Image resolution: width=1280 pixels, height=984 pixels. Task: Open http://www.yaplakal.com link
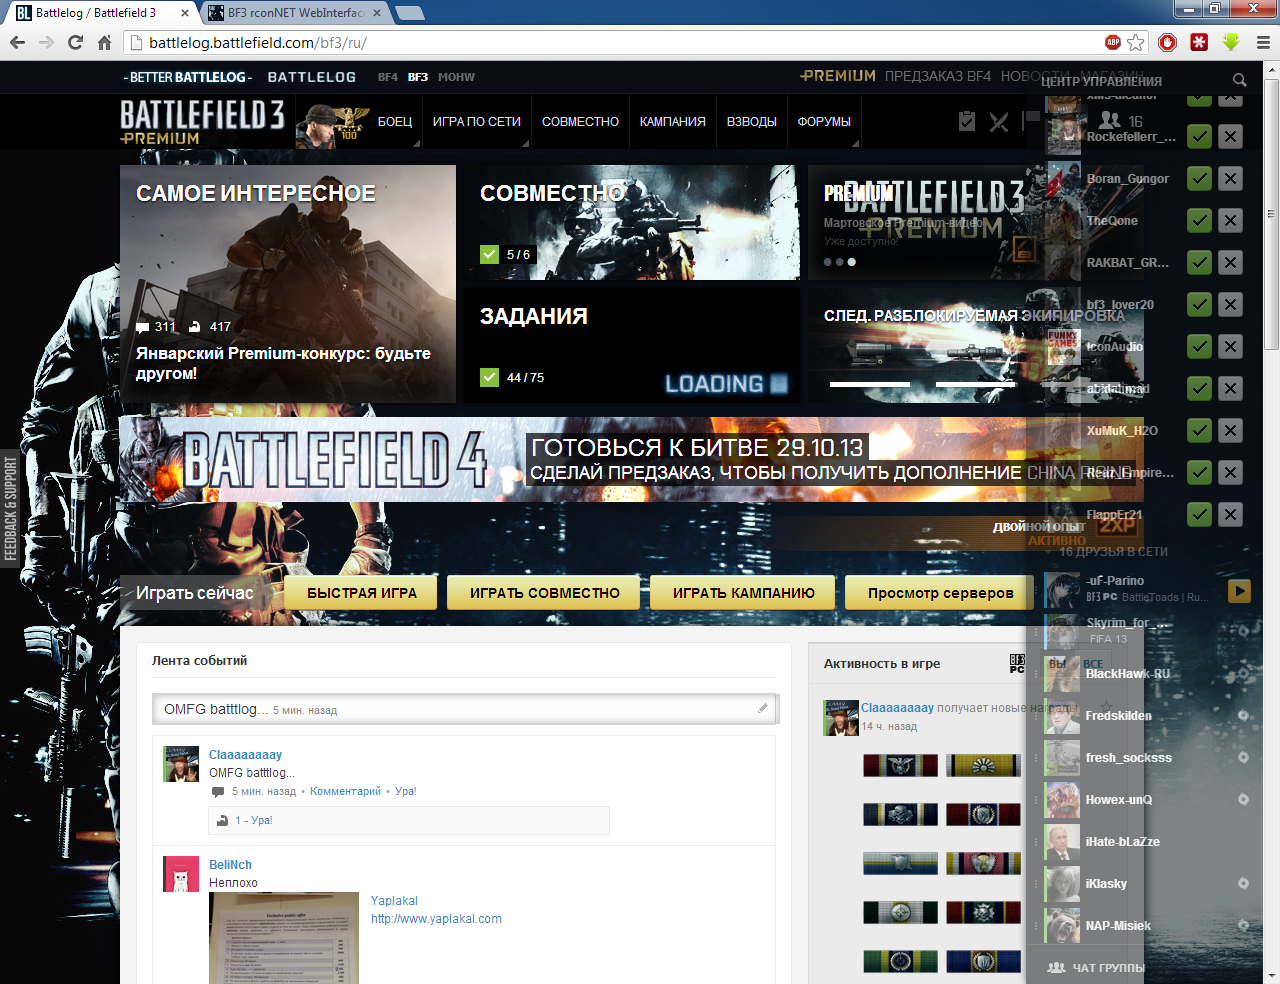click(436, 919)
